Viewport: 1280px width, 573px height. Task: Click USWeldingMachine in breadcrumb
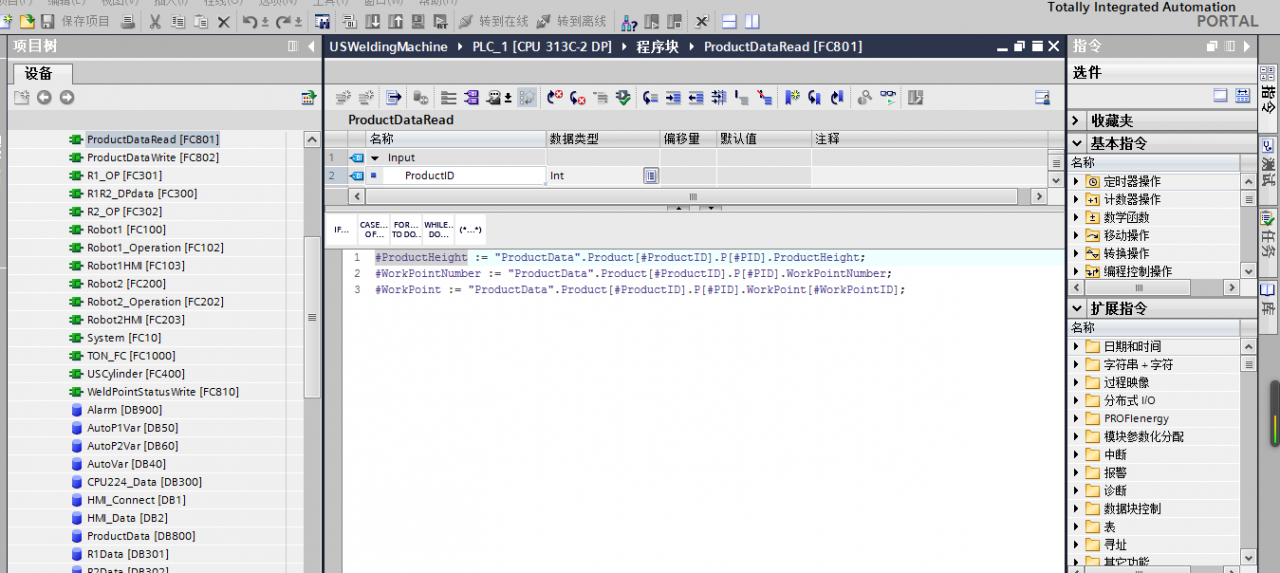[388, 47]
